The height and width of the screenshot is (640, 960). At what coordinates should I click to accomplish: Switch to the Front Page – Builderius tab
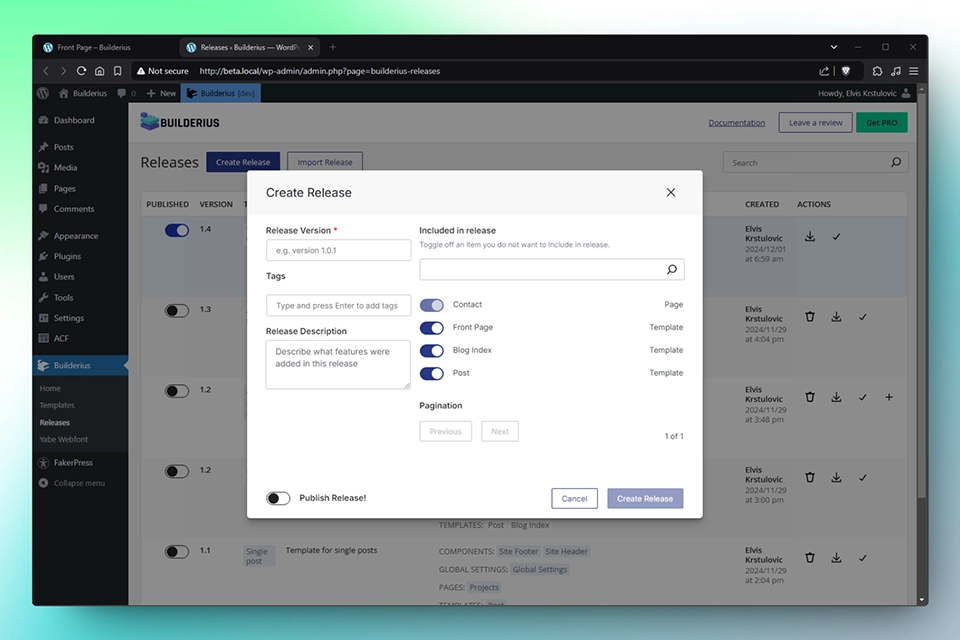[x=95, y=46]
